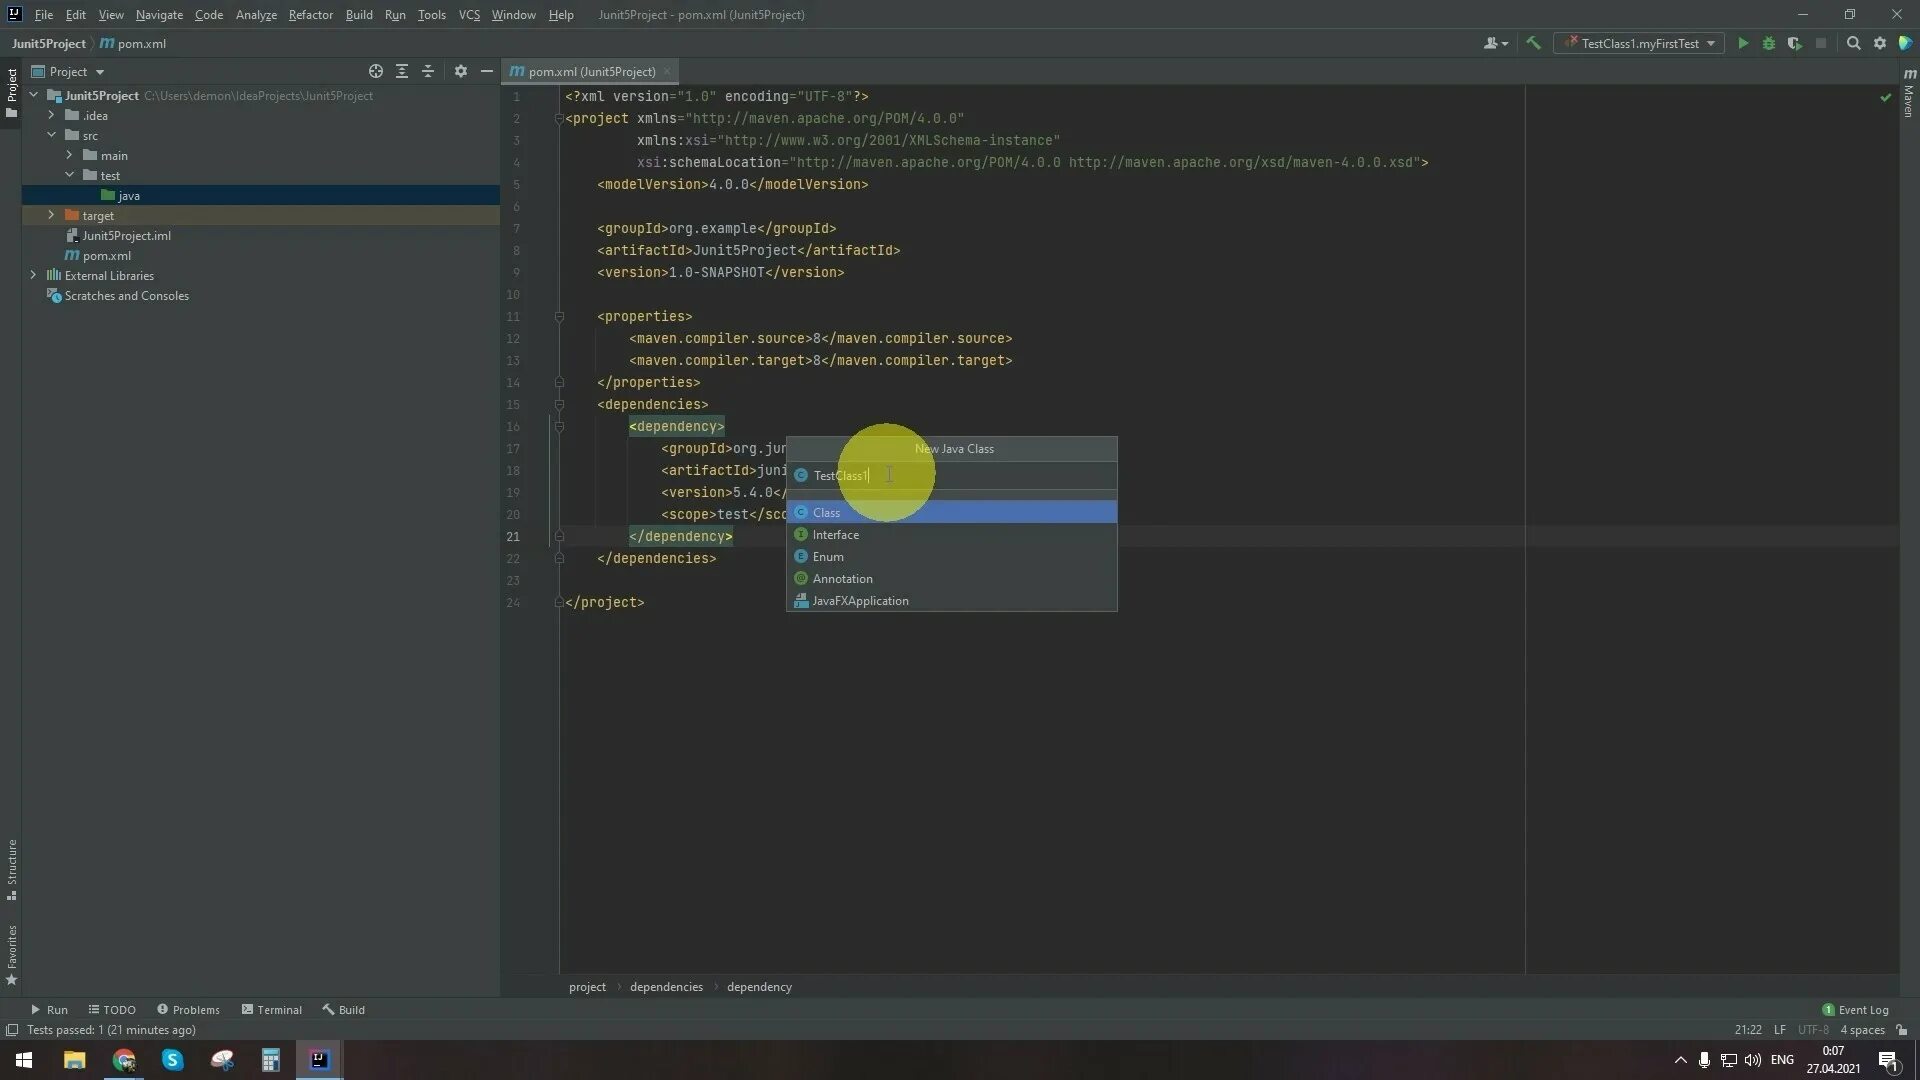Click Search Everywhere magnifier icon
This screenshot has height=1080, width=1920.
[1853, 43]
